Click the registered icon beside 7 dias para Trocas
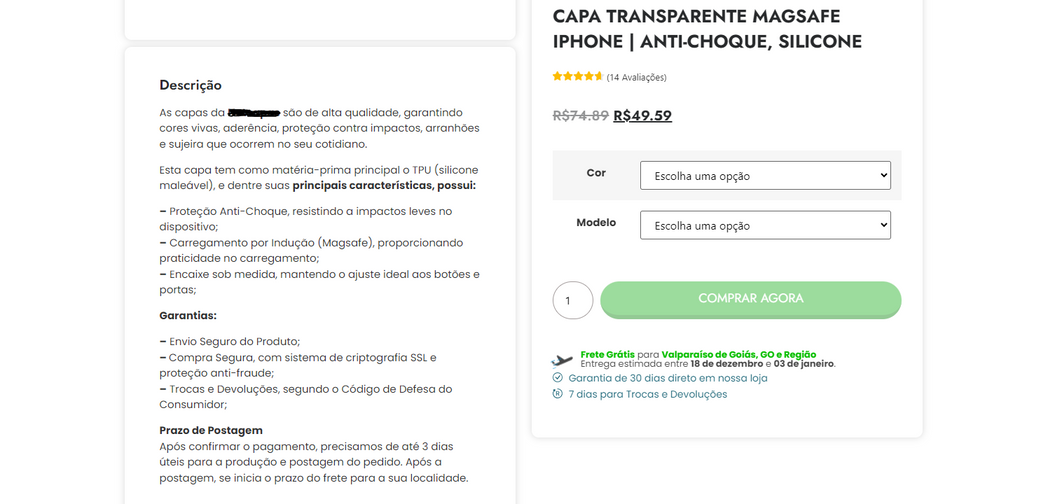This screenshot has height=504, width=1055. 557,394
